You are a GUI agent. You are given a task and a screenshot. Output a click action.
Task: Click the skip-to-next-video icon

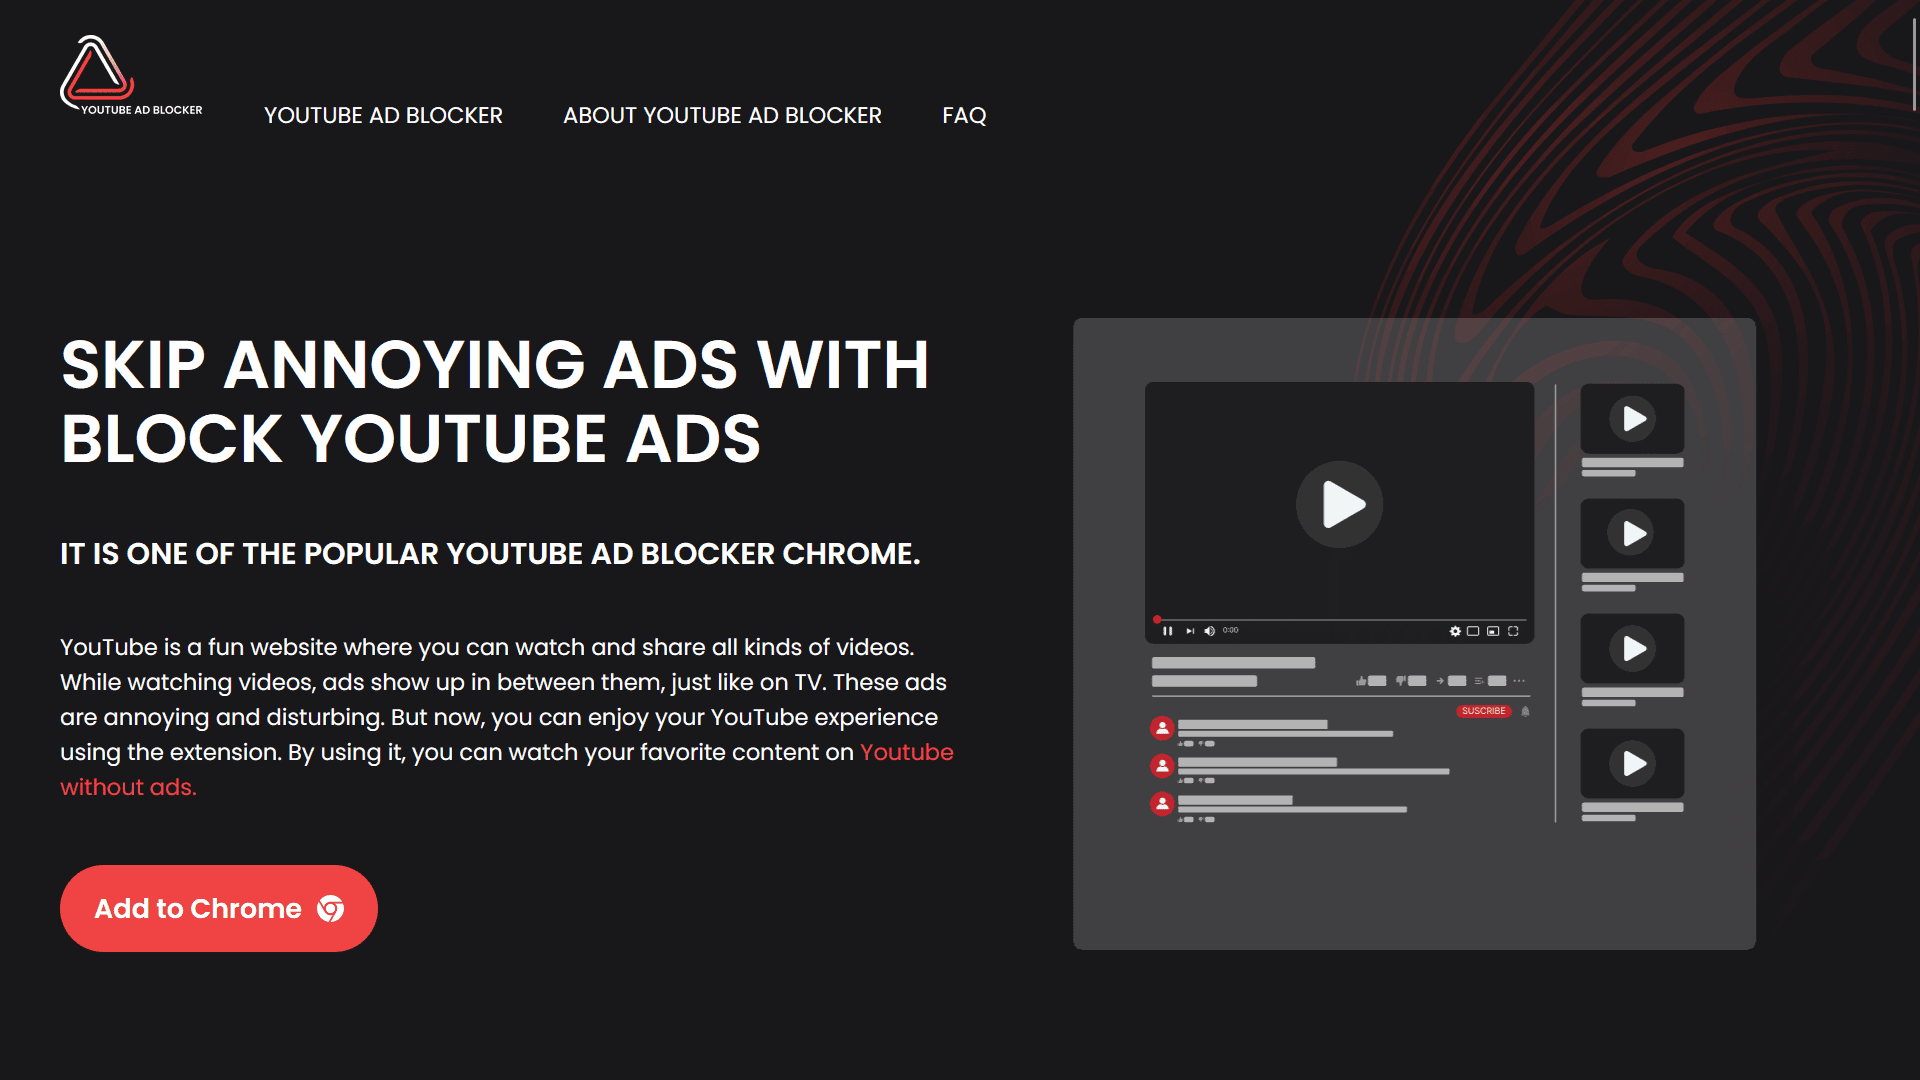[x=1190, y=630]
